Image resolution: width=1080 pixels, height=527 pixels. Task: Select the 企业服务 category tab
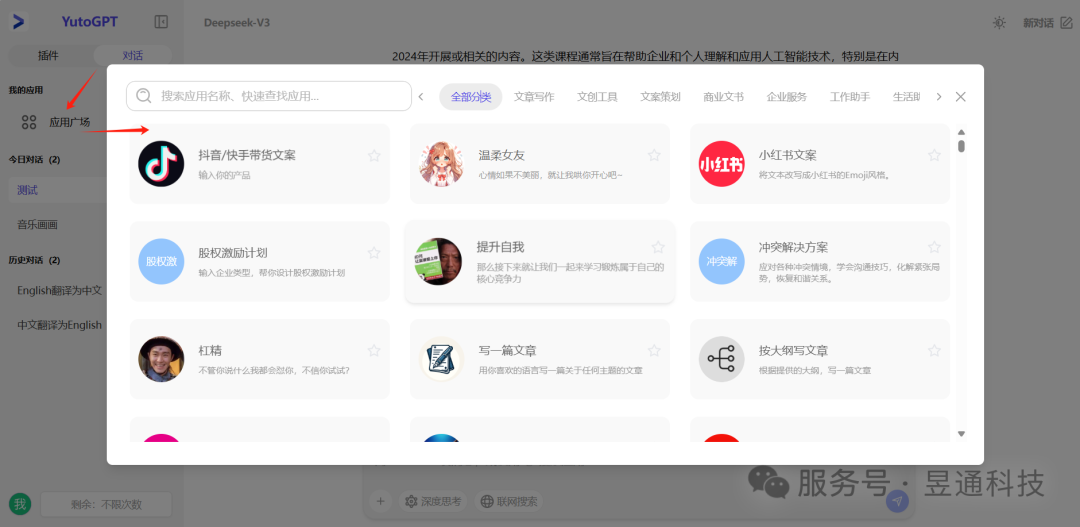pyautogui.click(x=787, y=96)
